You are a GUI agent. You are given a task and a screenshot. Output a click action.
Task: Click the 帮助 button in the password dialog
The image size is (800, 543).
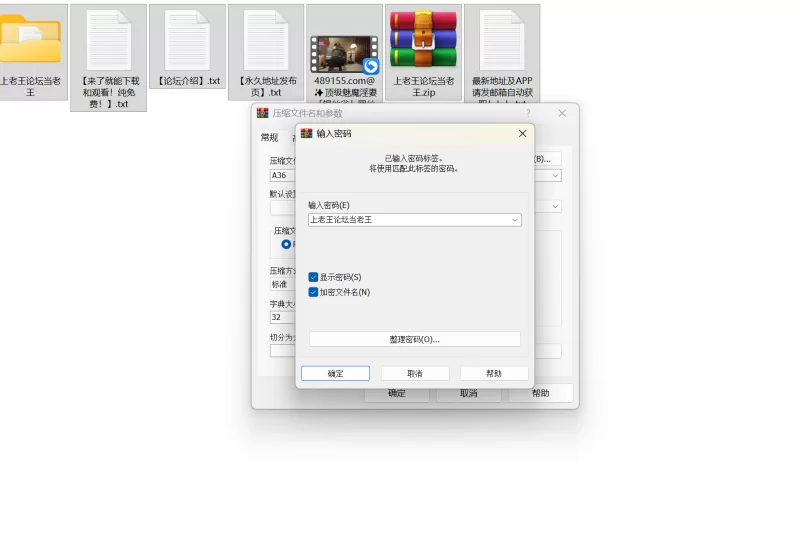(494, 374)
